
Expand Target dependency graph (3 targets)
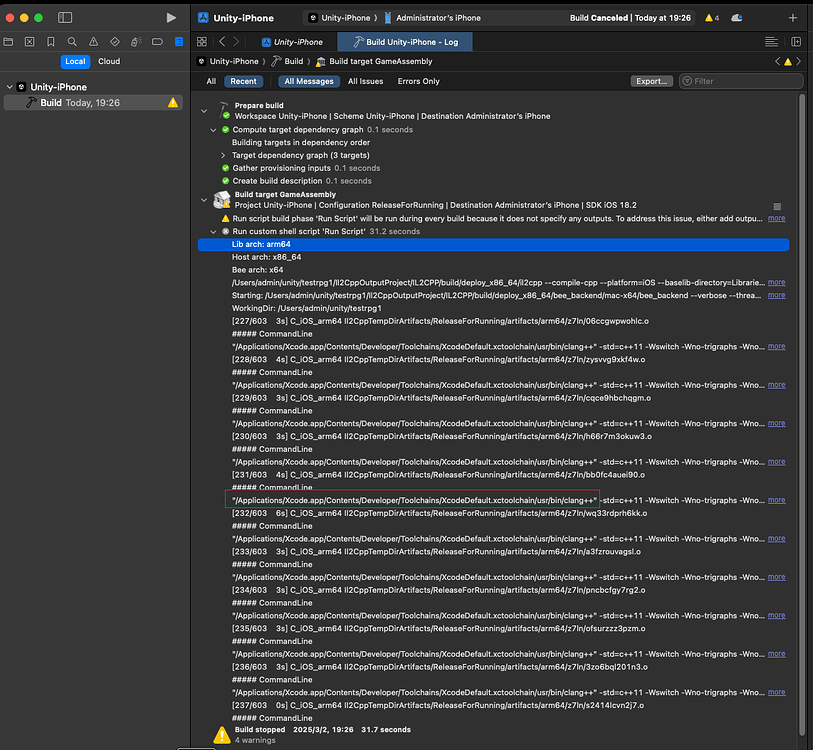point(223,155)
